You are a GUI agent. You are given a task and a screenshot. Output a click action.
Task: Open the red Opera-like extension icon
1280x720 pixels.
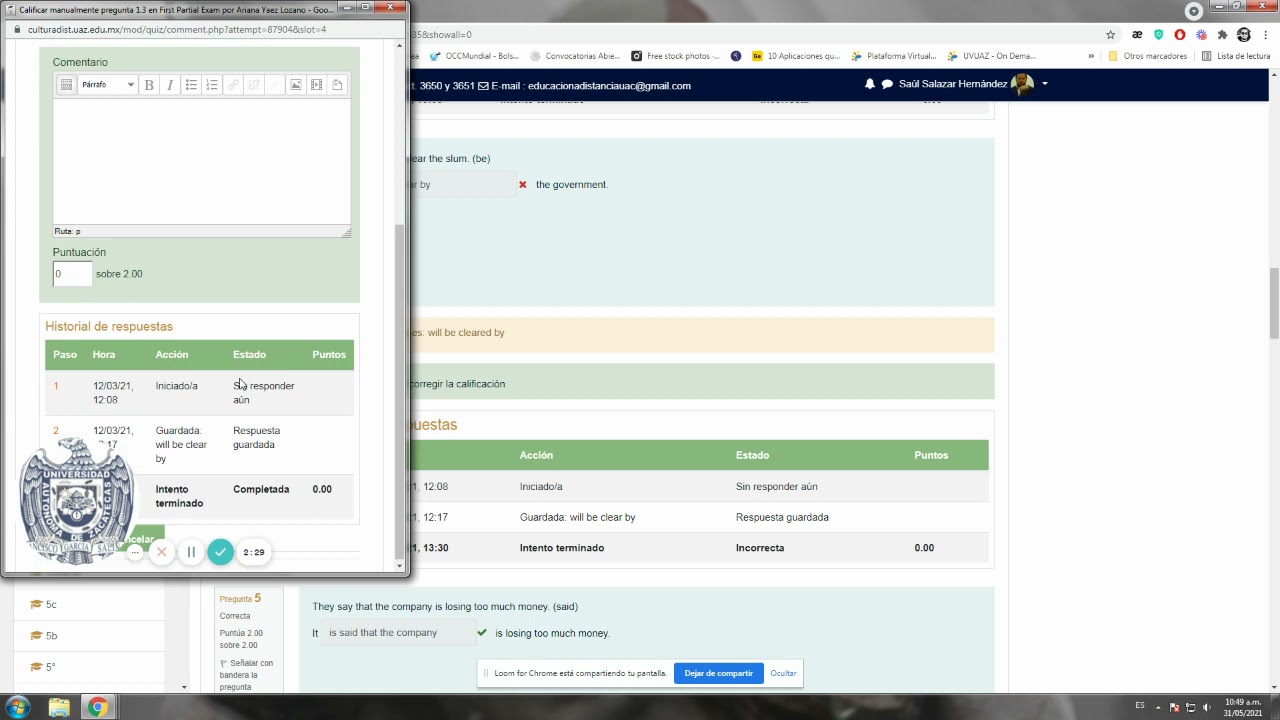(1180, 35)
